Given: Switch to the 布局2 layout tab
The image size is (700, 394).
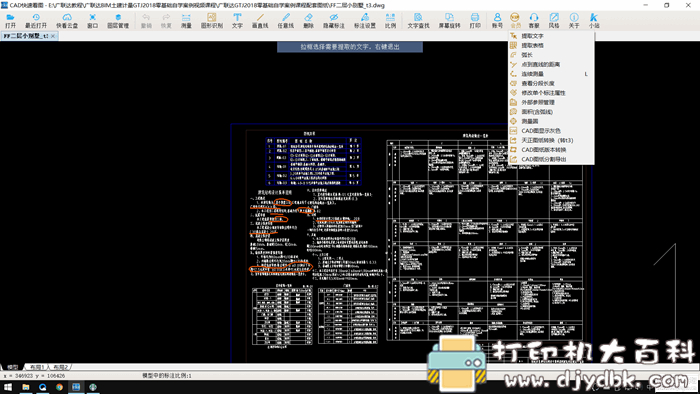Looking at the screenshot, I should click(60, 367).
